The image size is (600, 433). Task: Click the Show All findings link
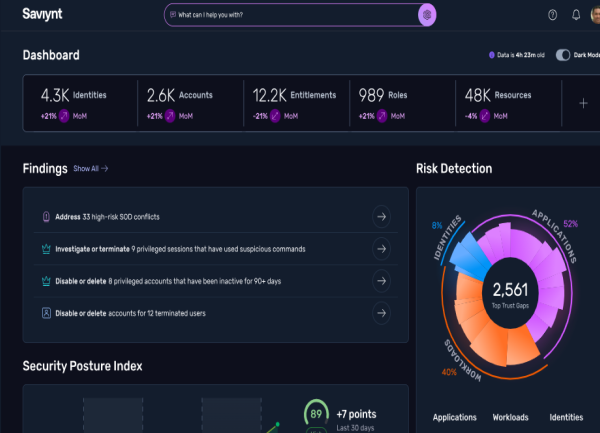90,169
